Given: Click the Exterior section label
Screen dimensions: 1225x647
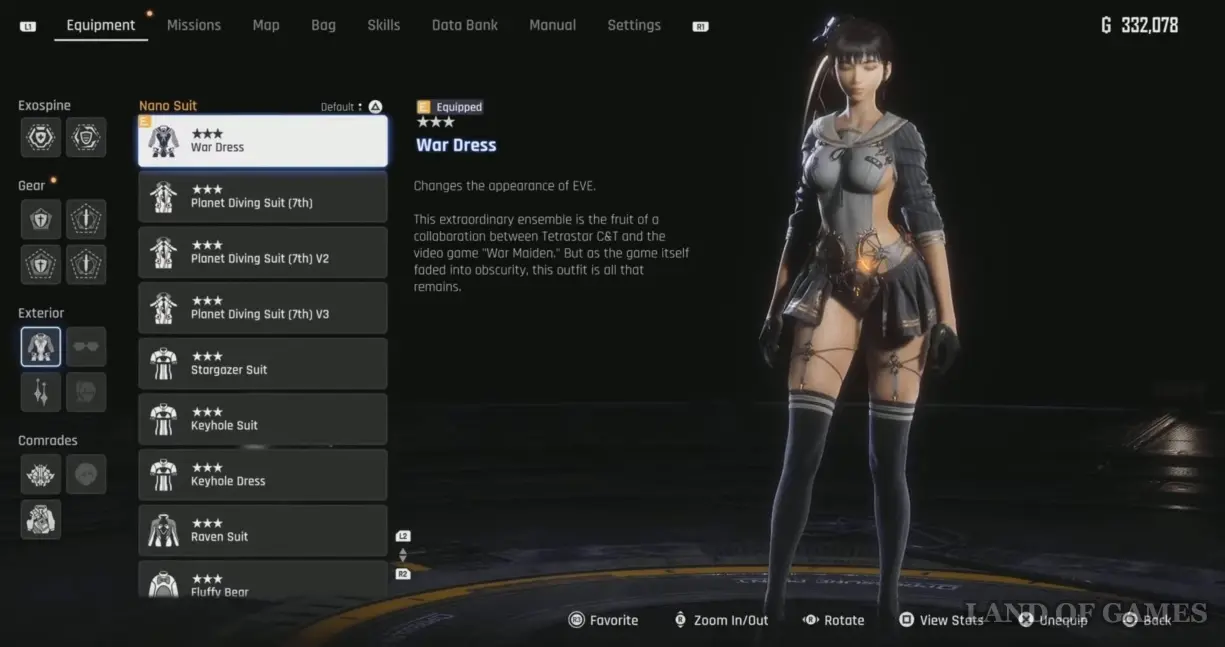Looking at the screenshot, I should 41,313.
